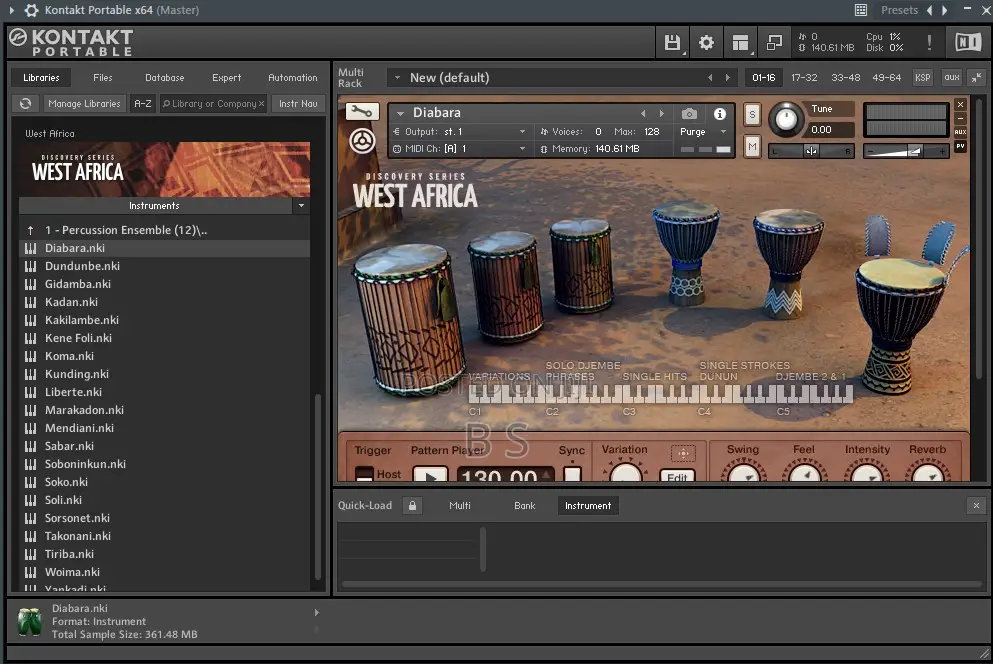
Task: Open instrument edit mode wrench icon
Action: tap(362, 112)
